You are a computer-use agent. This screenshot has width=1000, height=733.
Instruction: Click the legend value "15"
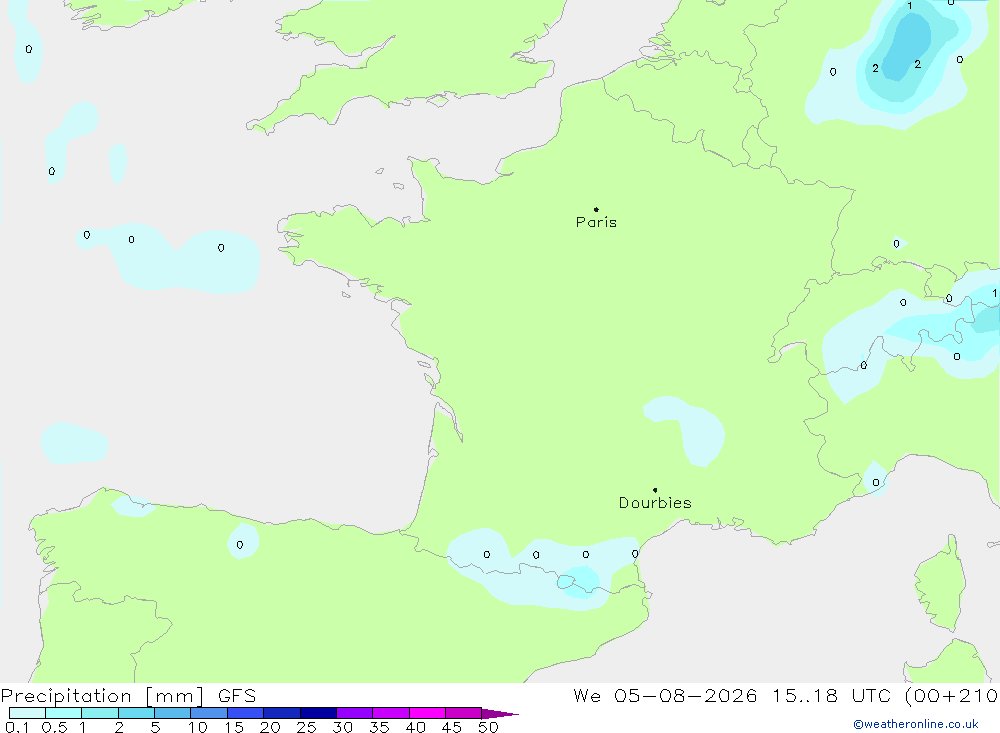point(234,727)
